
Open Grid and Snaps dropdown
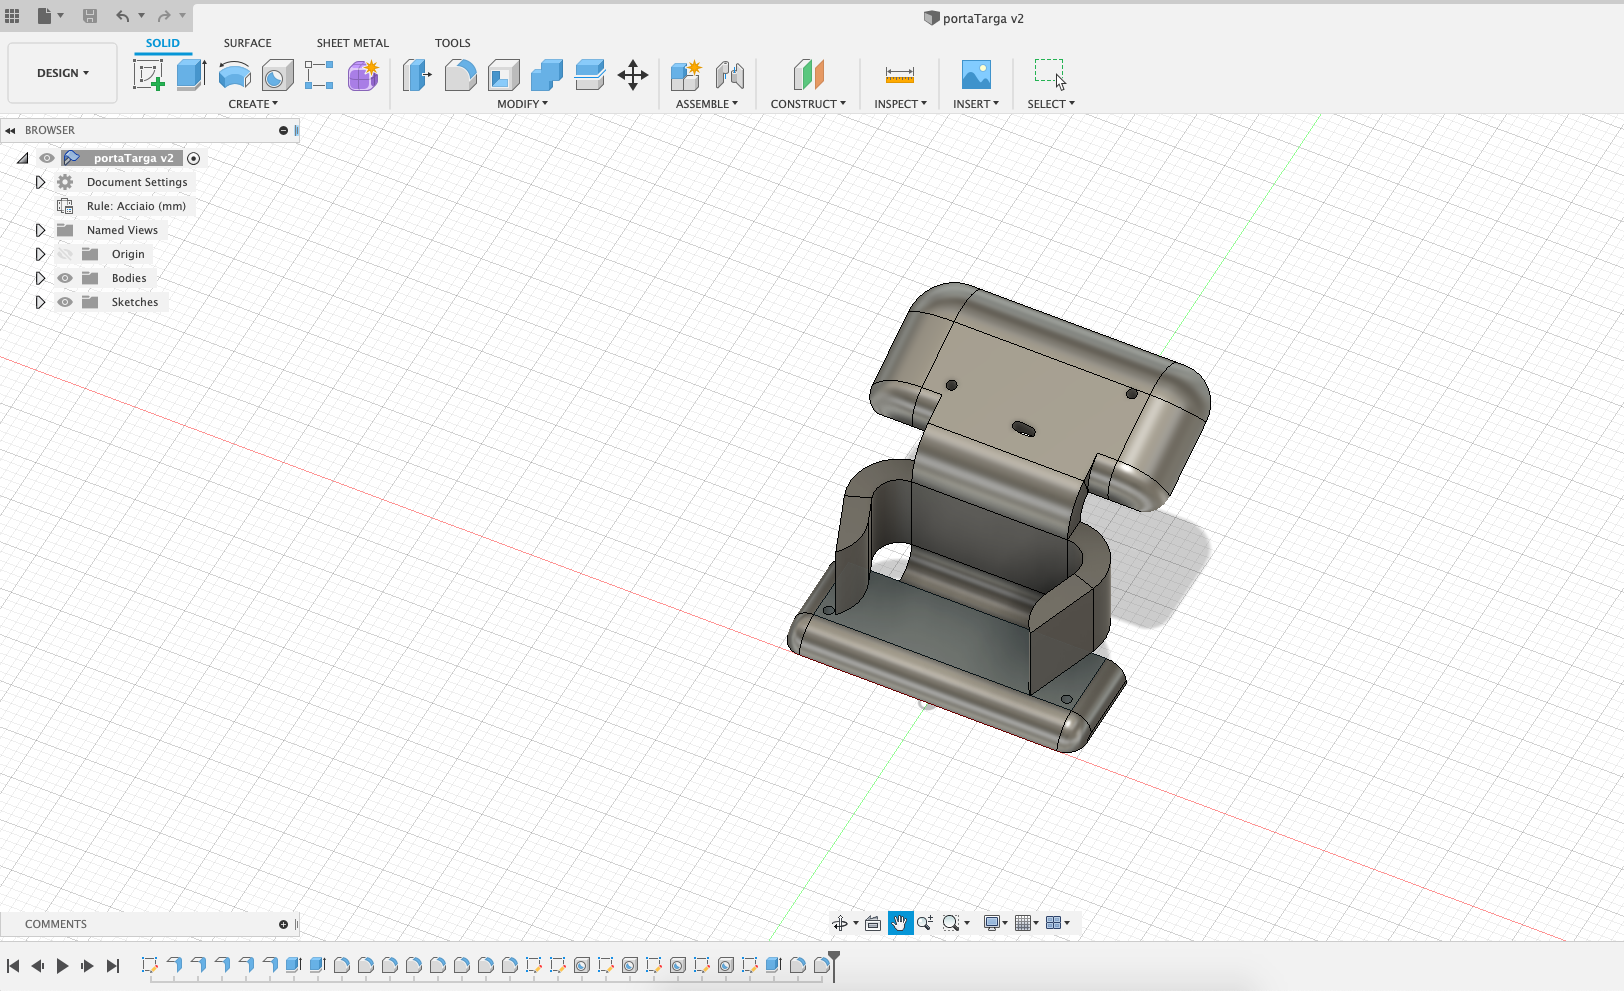pos(1026,923)
